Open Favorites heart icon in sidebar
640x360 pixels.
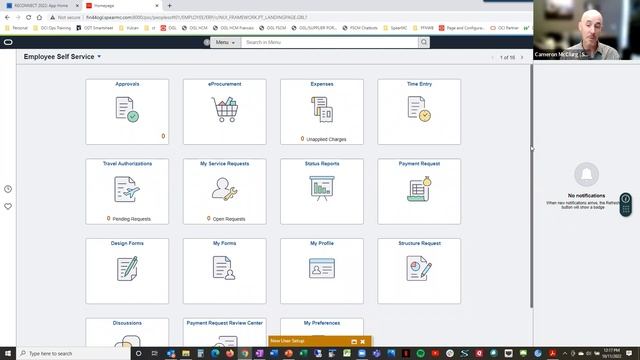tap(8, 206)
